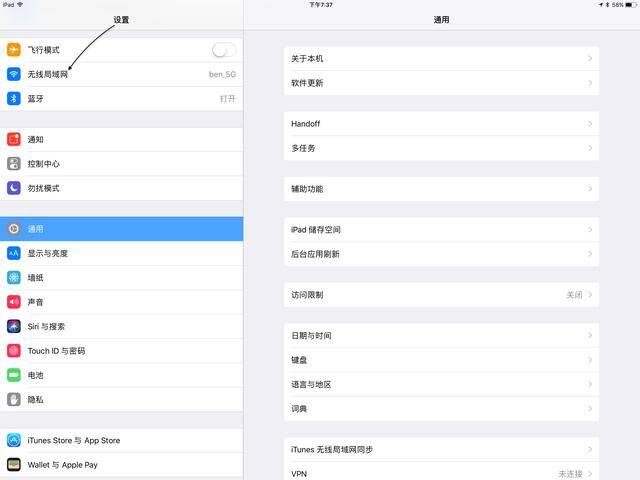
Task: Open iPad 储存空间 via its chevron
Action: [x=590, y=230]
